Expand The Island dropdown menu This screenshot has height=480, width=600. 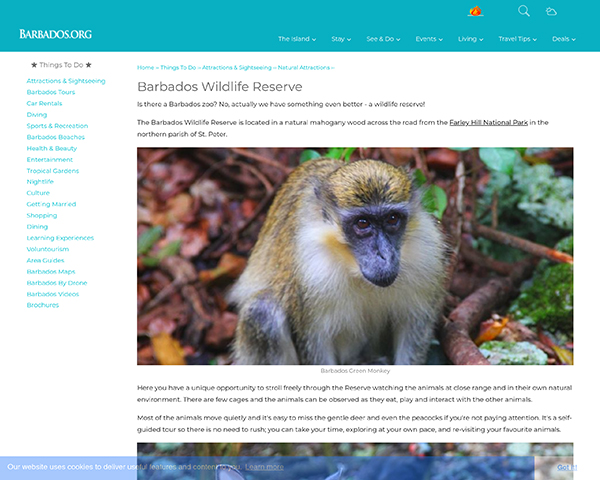(x=297, y=39)
